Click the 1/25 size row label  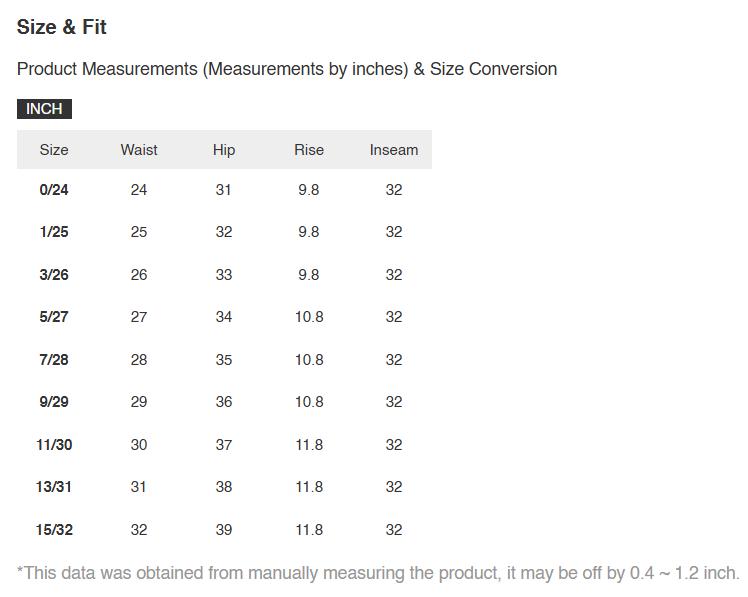point(54,232)
